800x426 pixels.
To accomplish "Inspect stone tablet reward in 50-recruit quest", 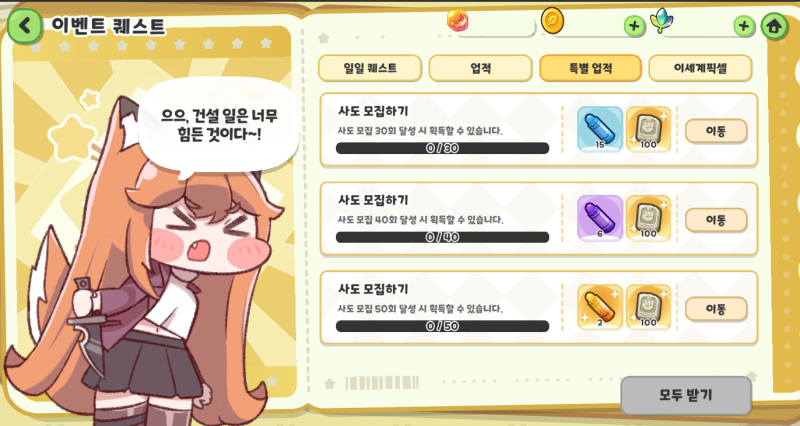I will (648, 307).
